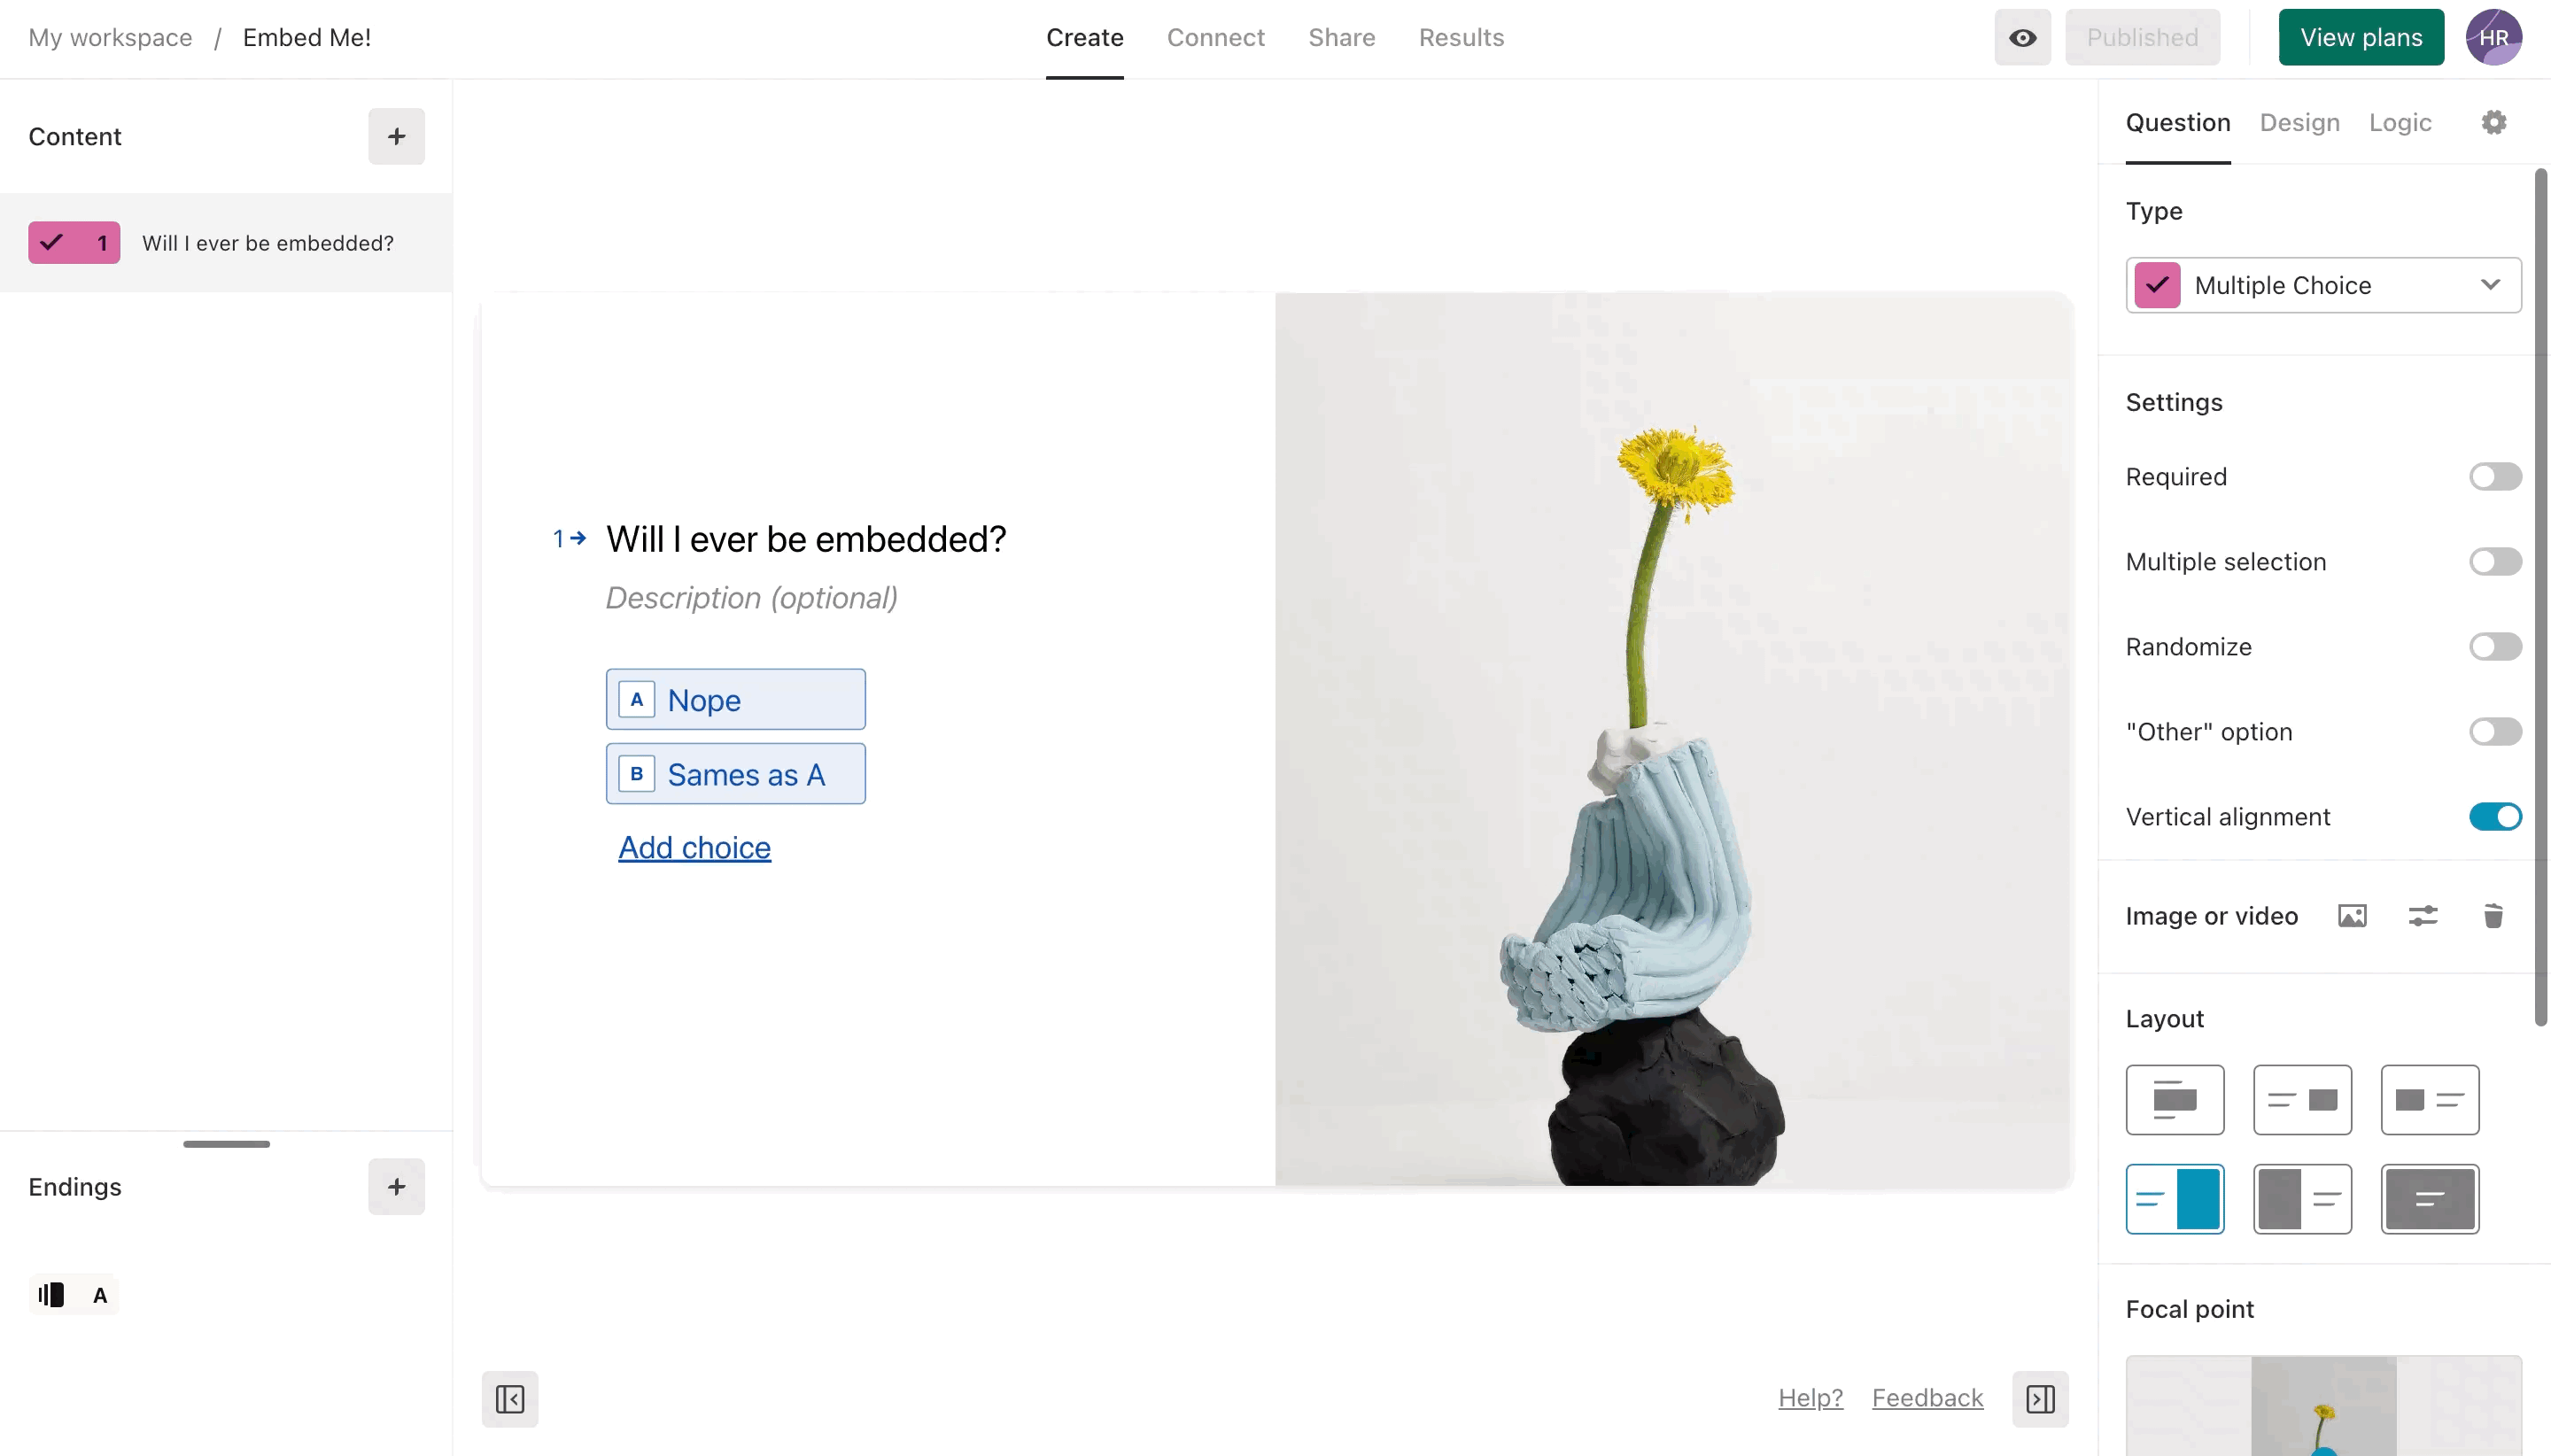
Task: Switch to the Design tab
Action: tap(2299, 121)
